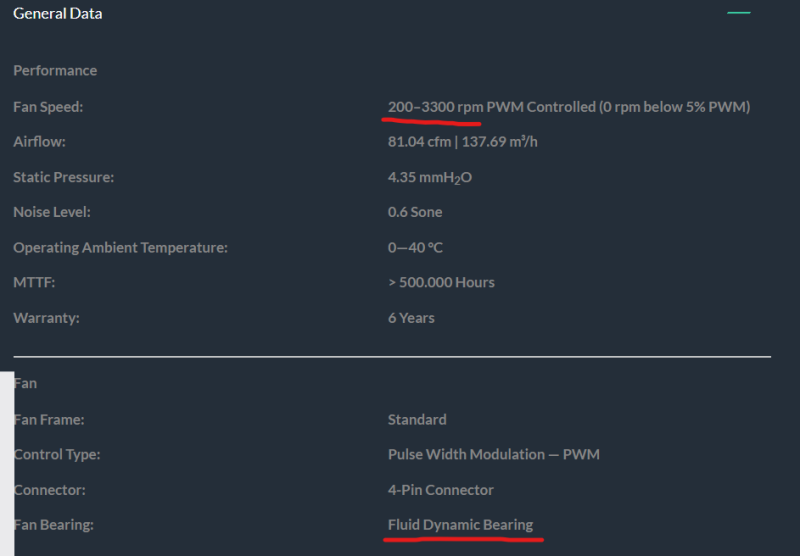Viewport: 800px width, 556px height.
Task: Click the Fan Speed label
Action: 48,107
